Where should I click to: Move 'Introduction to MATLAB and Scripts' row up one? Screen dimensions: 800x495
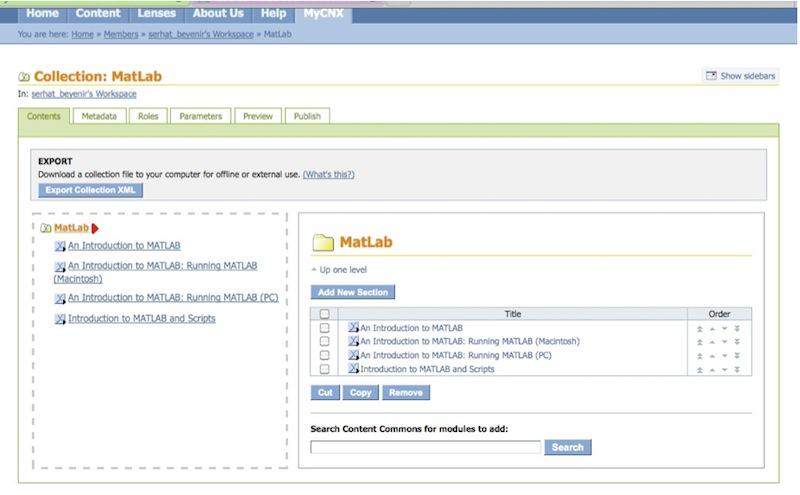click(712, 369)
